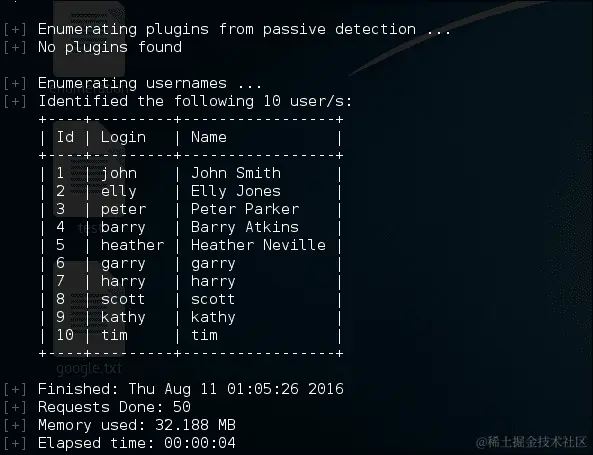
Task: Click the Elapsed time 00:00:04 line
Action: click(137, 443)
